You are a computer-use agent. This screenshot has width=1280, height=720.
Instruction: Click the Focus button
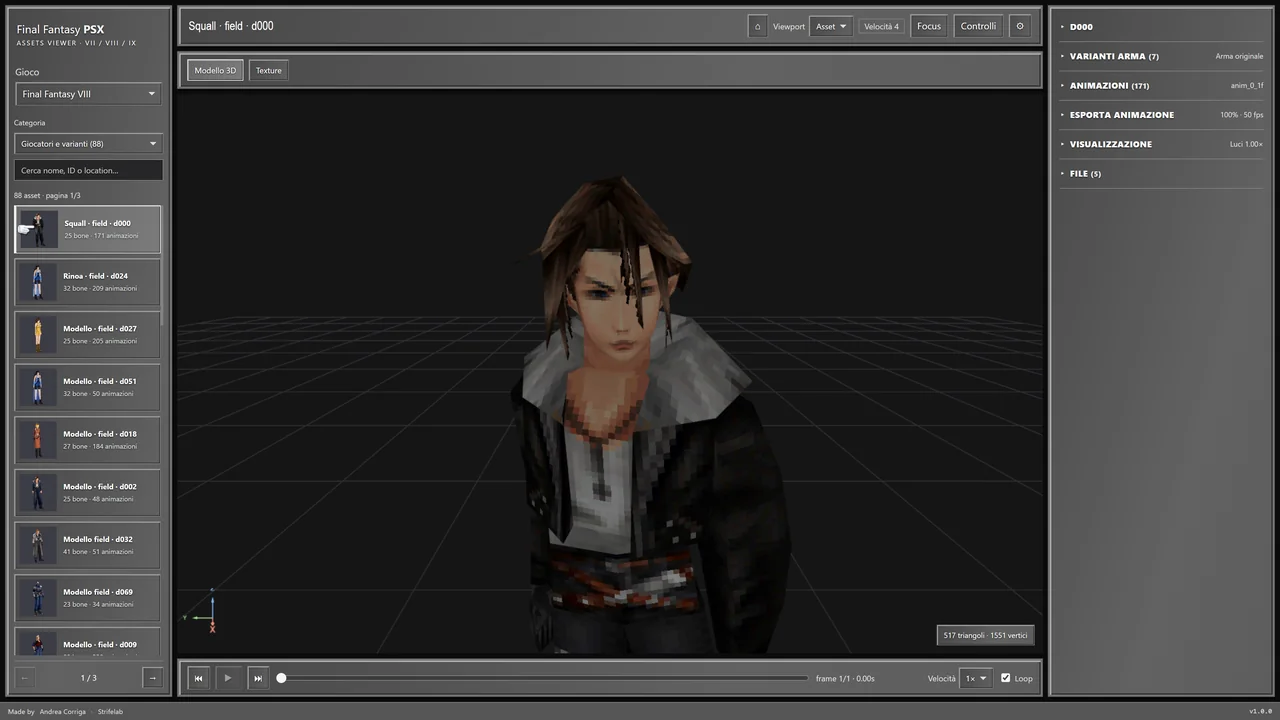929,26
